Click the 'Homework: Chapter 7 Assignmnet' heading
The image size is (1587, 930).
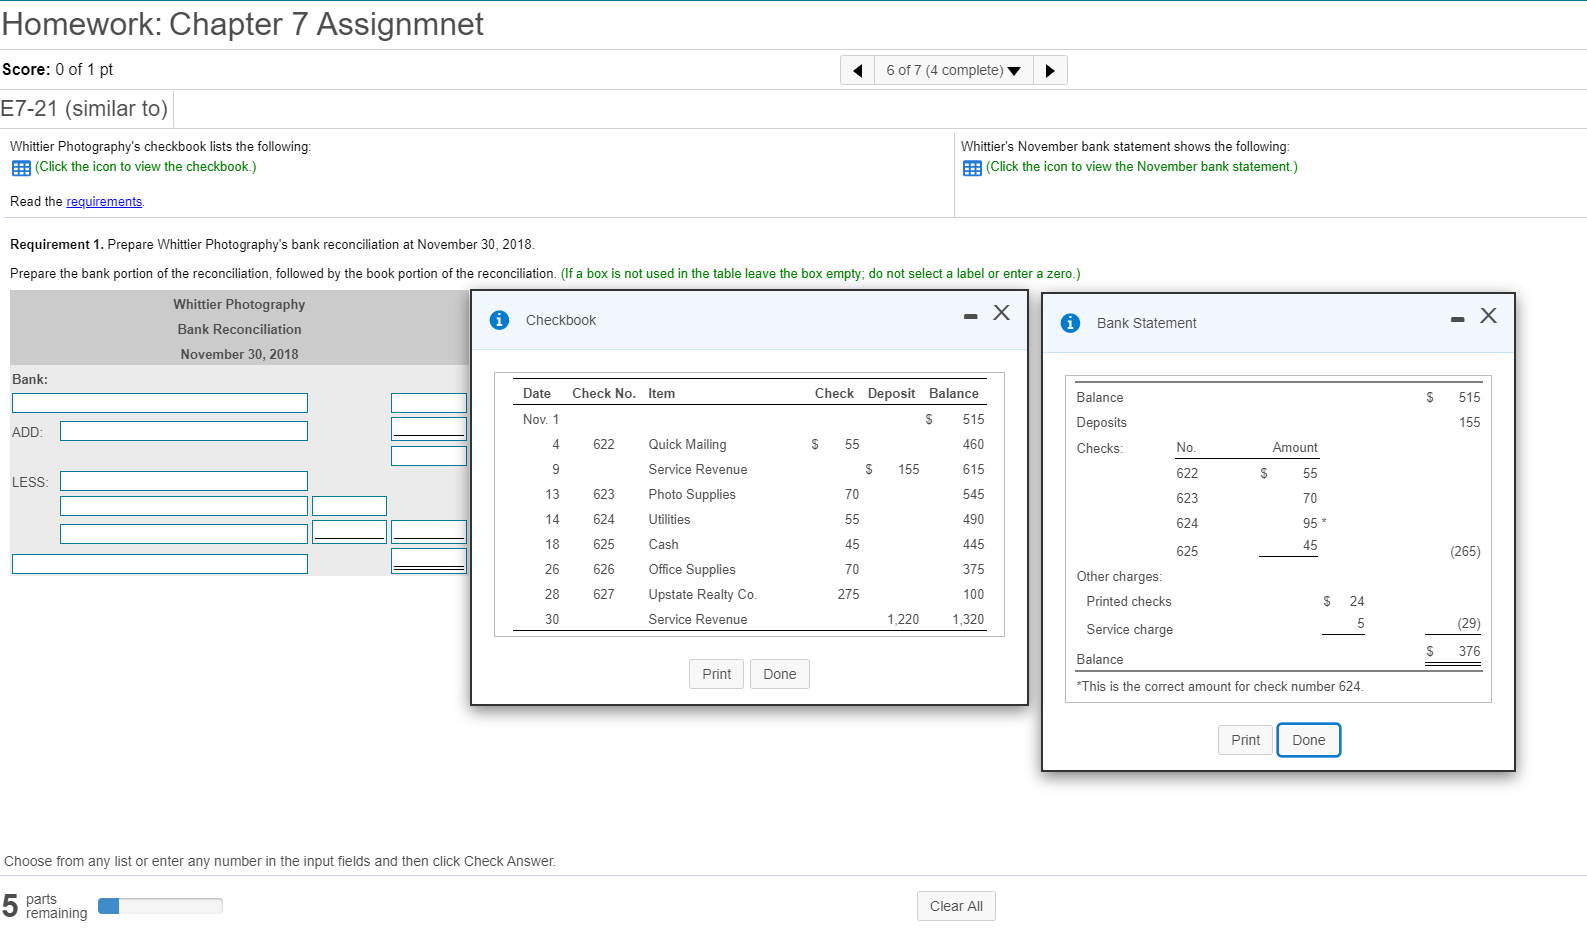click(x=243, y=24)
